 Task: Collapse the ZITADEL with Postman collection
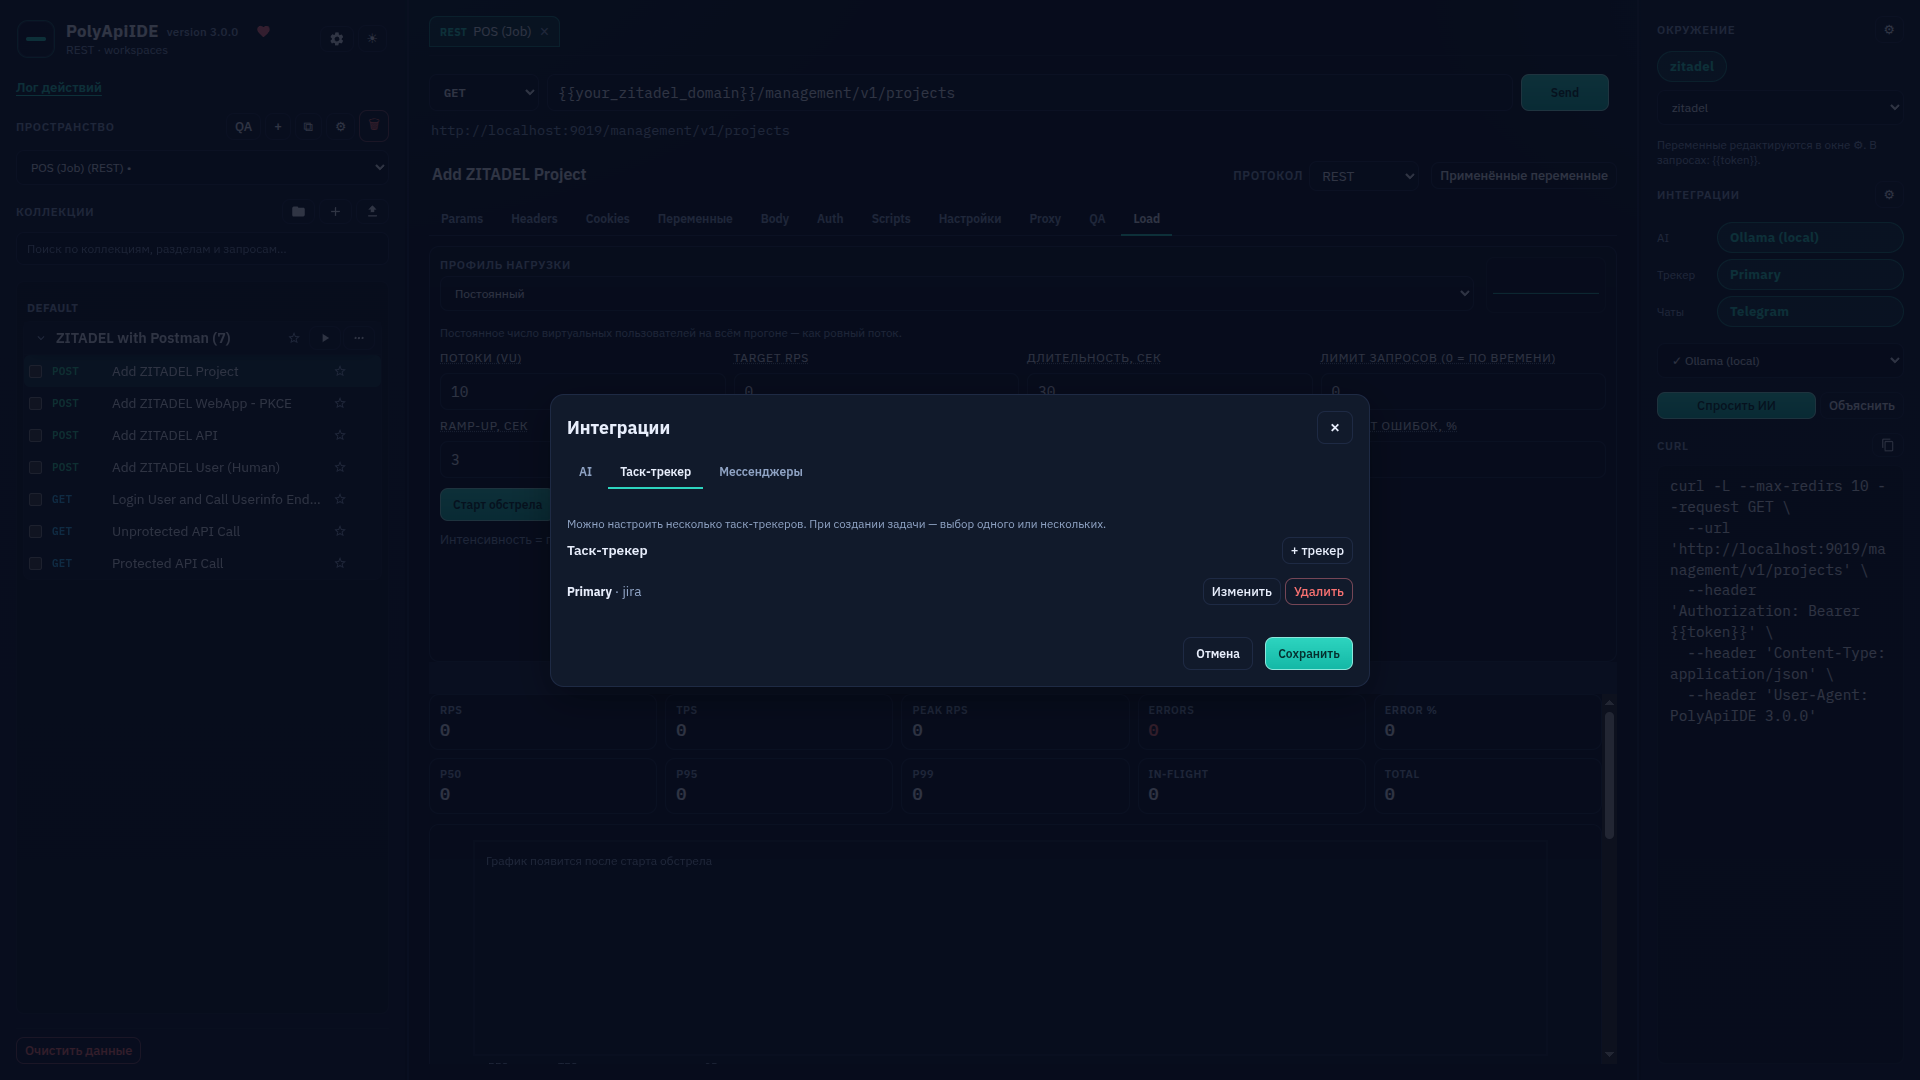click(x=40, y=338)
